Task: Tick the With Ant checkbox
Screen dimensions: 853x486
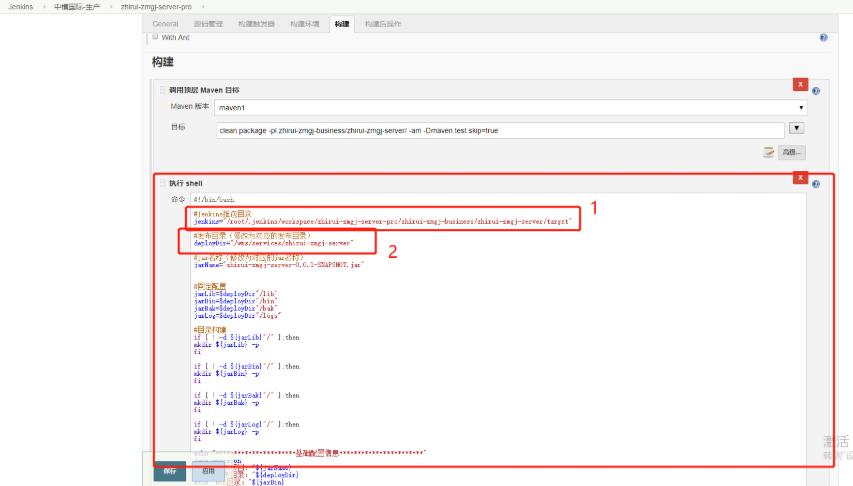Action: point(155,36)
